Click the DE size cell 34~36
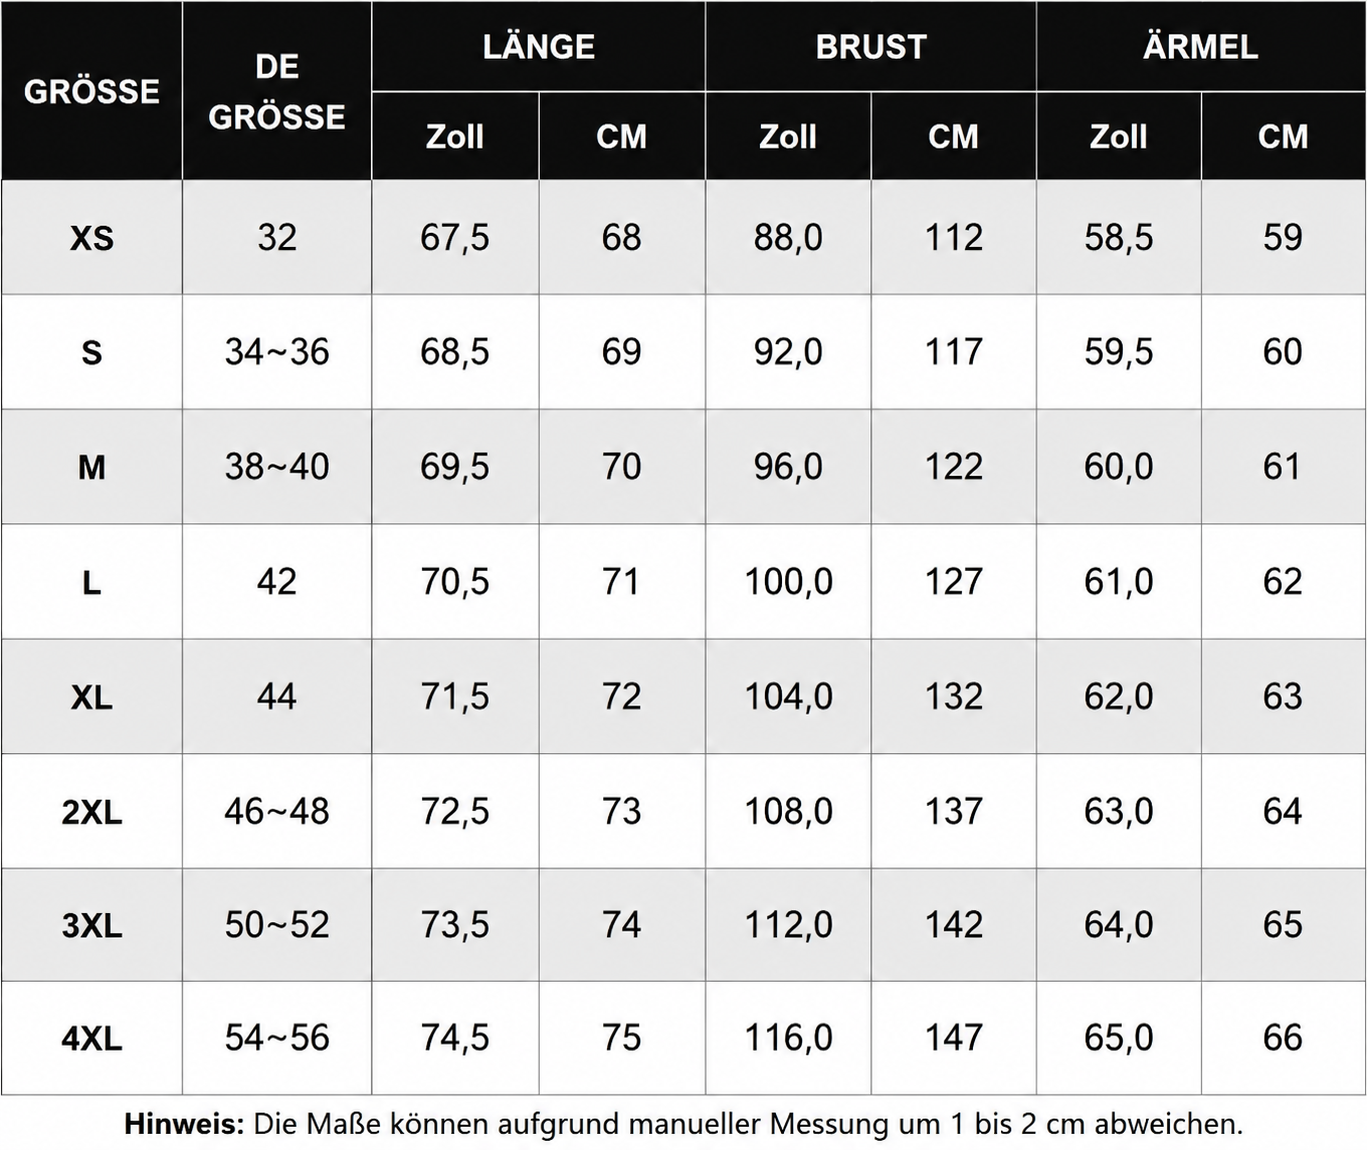Image resolution: width=1367 pixels, height=1150 pixels. click(277, 352)
